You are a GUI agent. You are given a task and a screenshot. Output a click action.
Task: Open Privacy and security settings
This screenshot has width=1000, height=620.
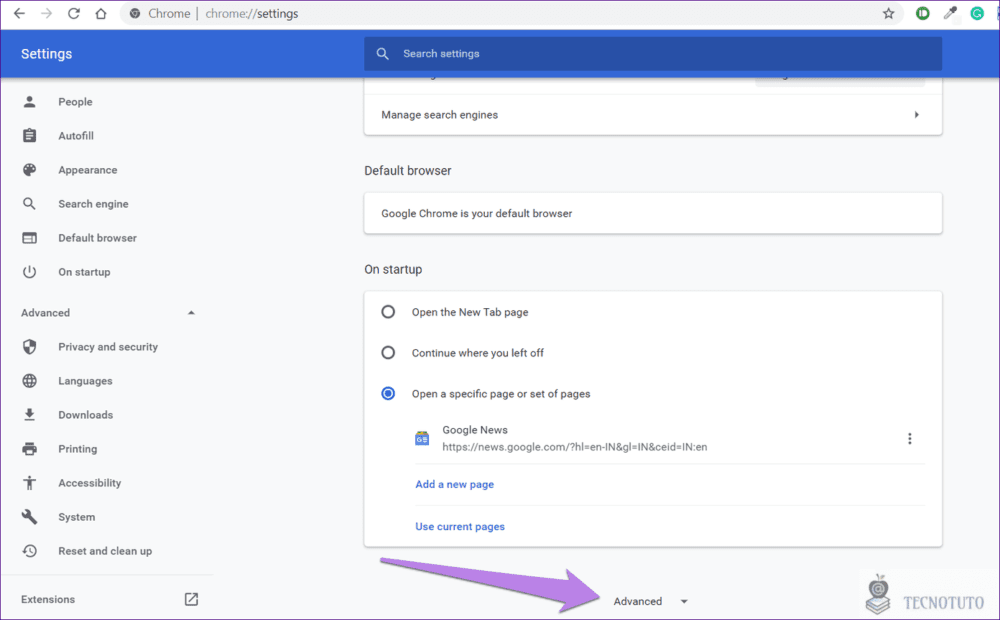[108, 347]
